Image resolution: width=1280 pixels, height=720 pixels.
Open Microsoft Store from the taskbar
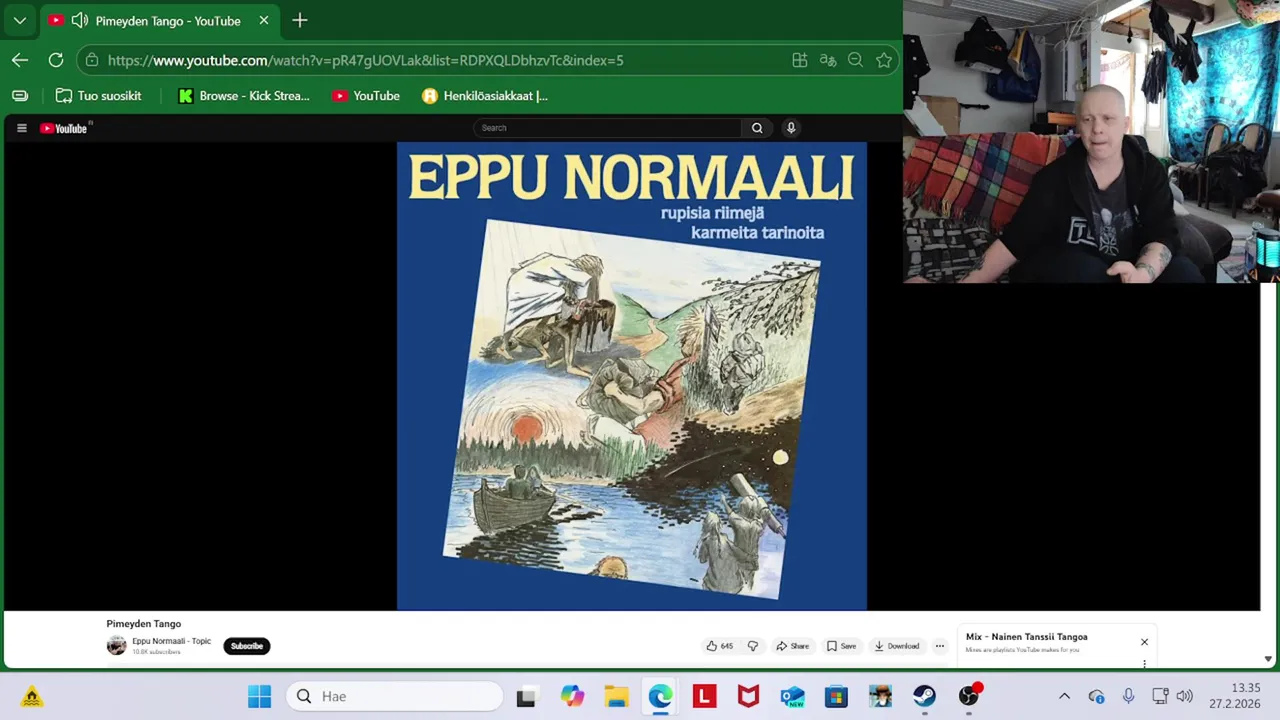pyautogui.click(x=836, y=696)
